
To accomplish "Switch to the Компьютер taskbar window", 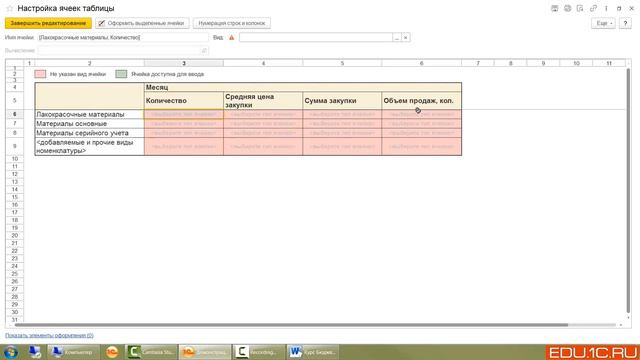I will pyautogui.click(x=73, y=352).
